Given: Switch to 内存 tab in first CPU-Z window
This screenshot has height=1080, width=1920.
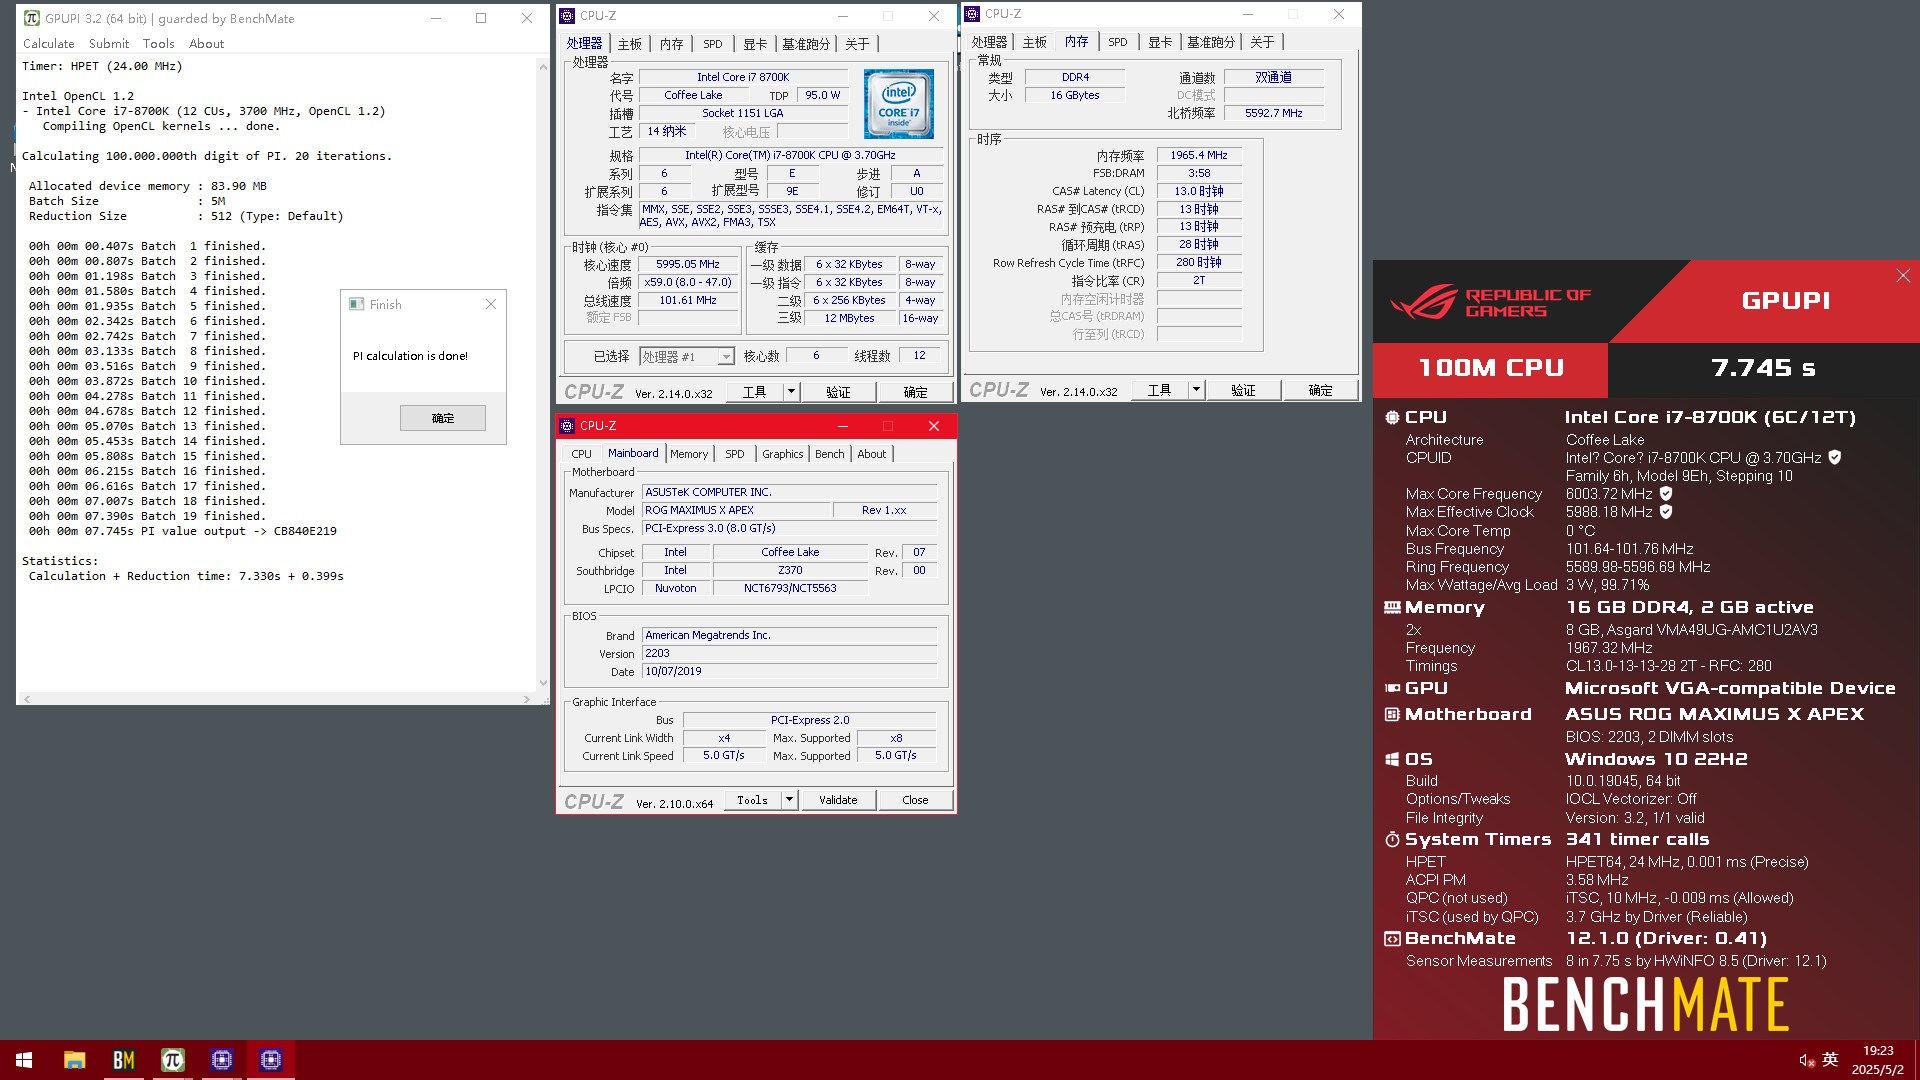Looking at the screenshot, I should tap(671, 44).
